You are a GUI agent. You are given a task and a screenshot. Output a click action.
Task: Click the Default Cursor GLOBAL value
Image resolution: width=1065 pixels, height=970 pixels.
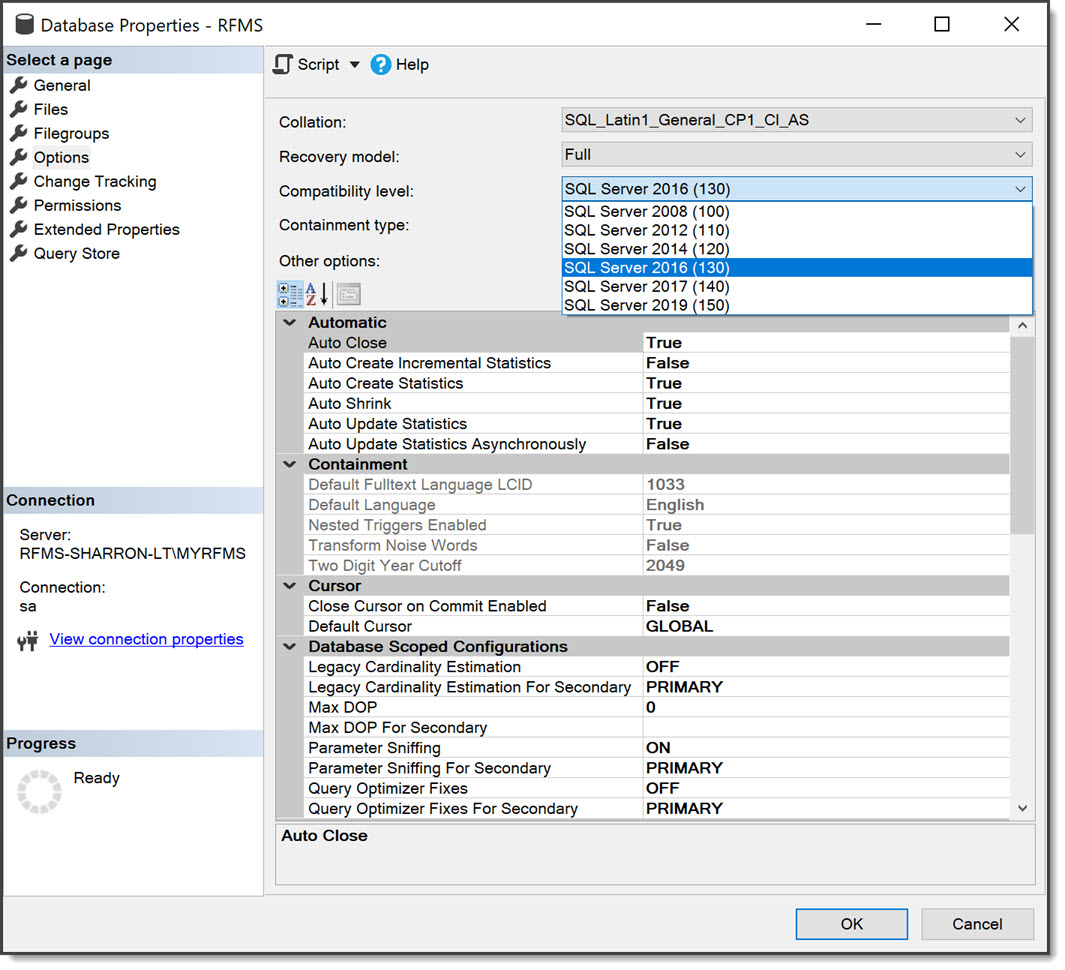point(679,627)
